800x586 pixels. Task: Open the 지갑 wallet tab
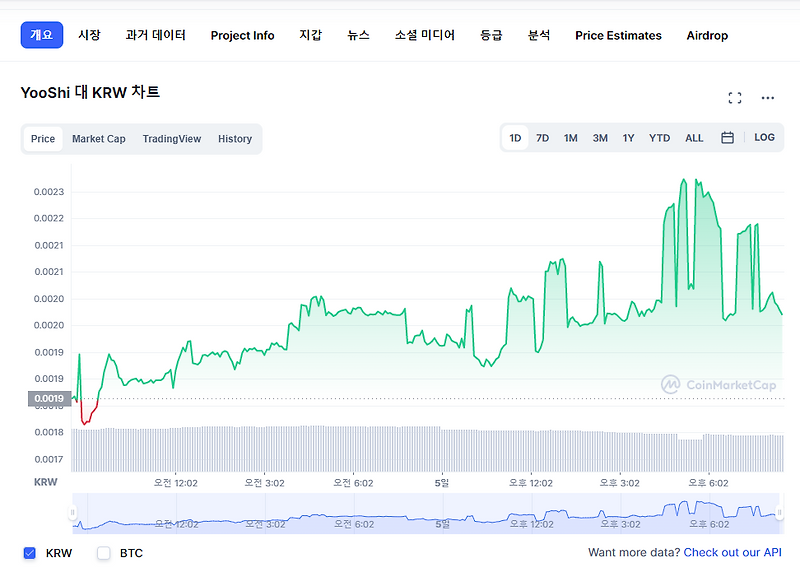[310, 35]
